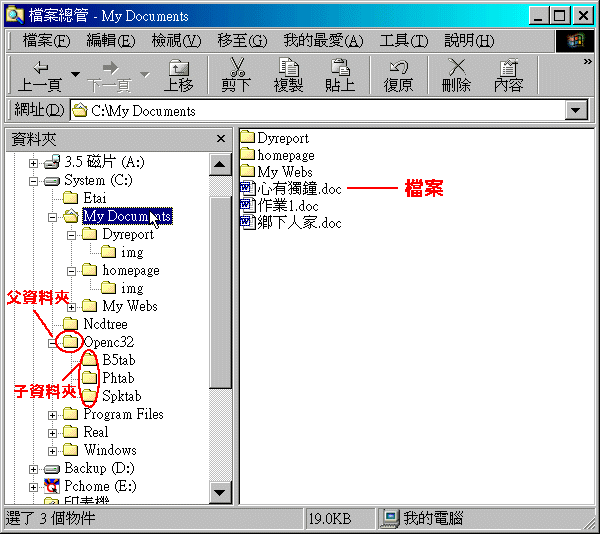The height and width of the screenshot is (534, 600).
Task: Select My Documents in folder tree
Action: click(127, 216)
